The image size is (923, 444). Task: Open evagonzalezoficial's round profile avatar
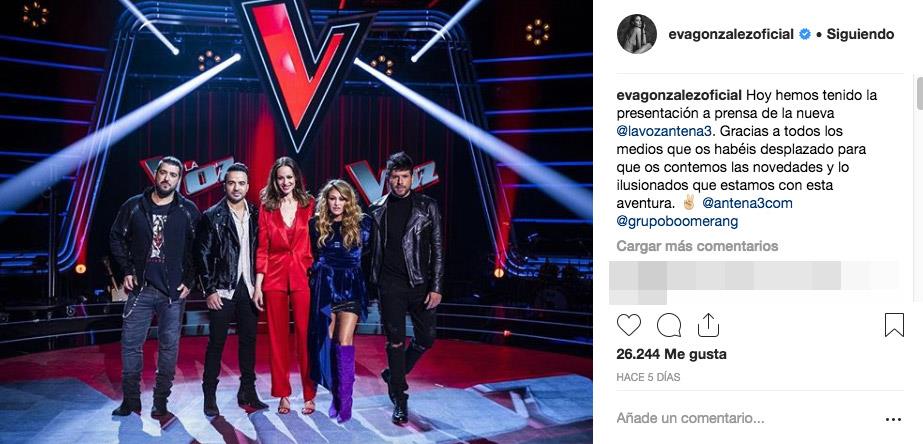[x=636, y=34]
